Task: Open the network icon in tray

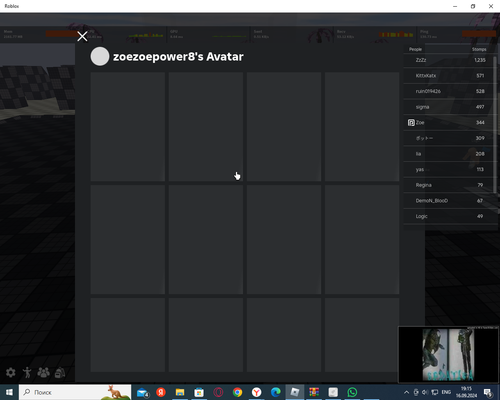Action: pyautogui.click(x=435, y=392)
